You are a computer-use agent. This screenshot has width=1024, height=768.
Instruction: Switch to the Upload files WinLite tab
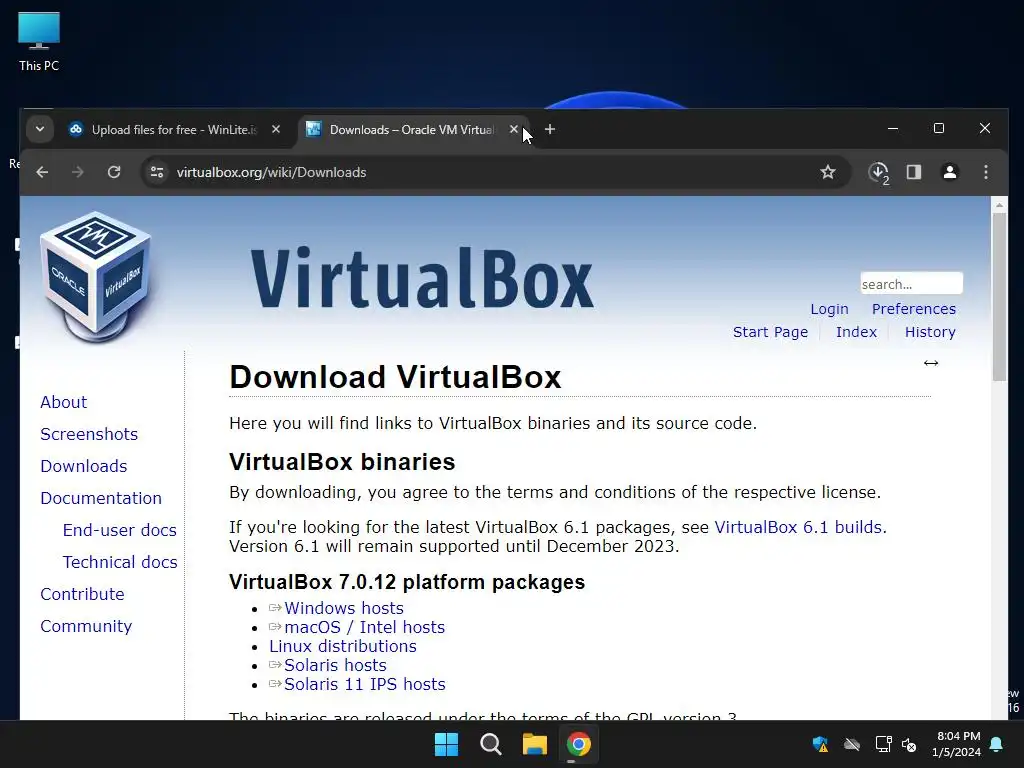pyautogui.click(x=174, y=129)
